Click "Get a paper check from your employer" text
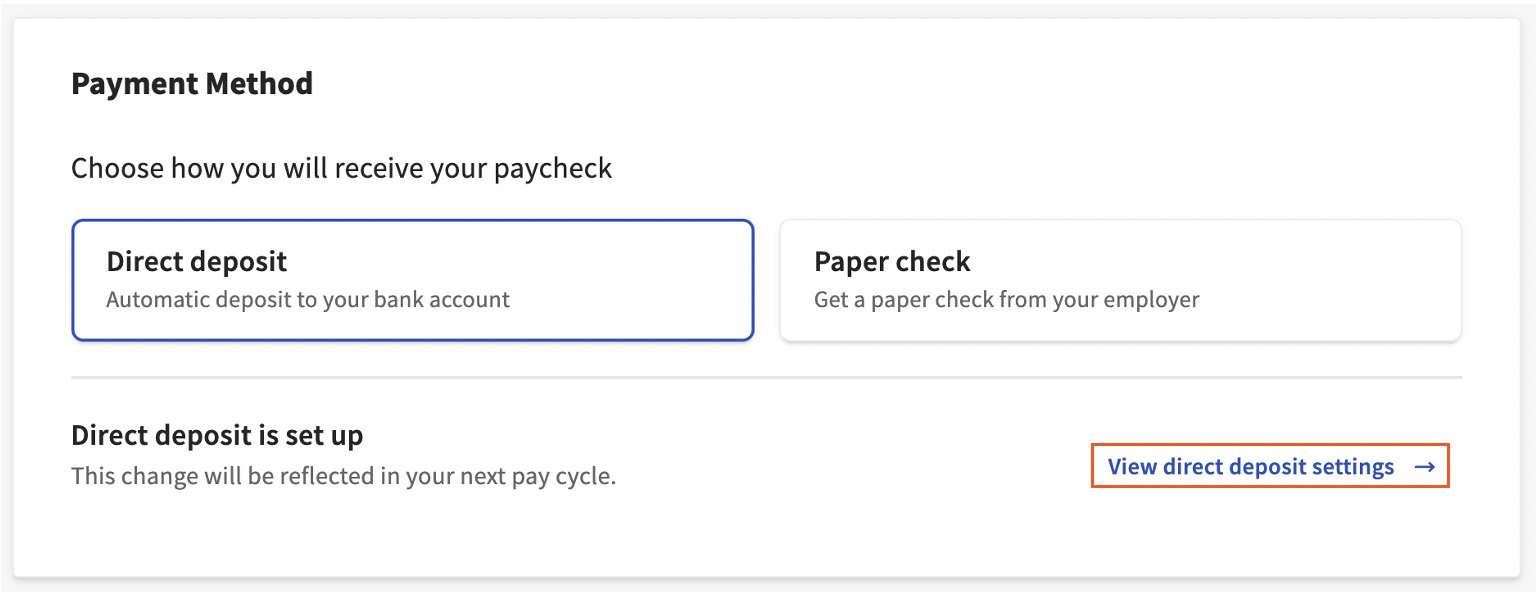Viewport: 1536px width, 592px height. pos(1006,299)
